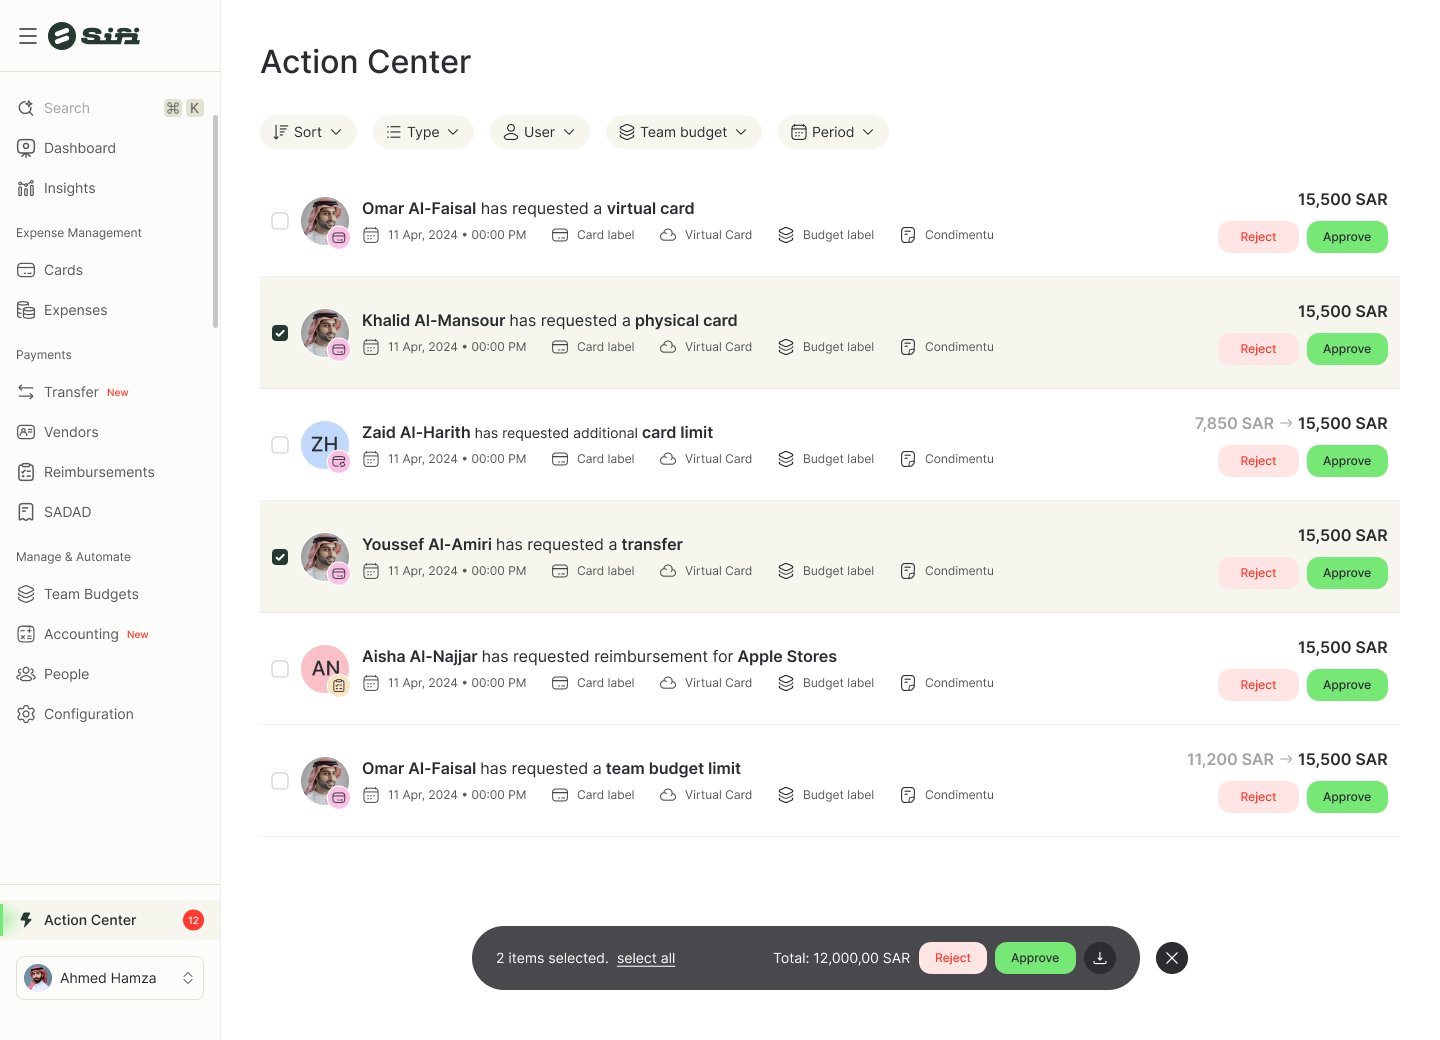Expand the Sort dropdown
Screen dimensions: 1440x1040
[308, 132]
